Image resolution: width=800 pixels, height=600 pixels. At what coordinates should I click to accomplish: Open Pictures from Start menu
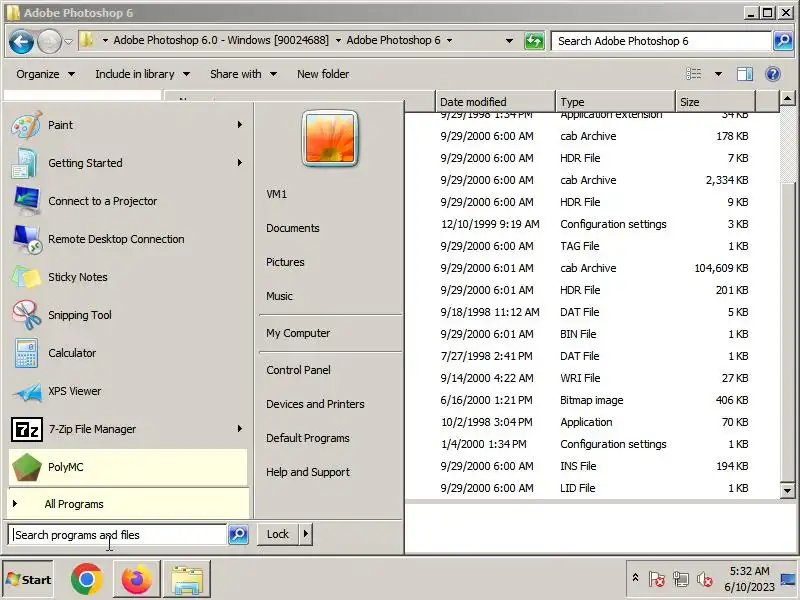[x=285, y=262]
